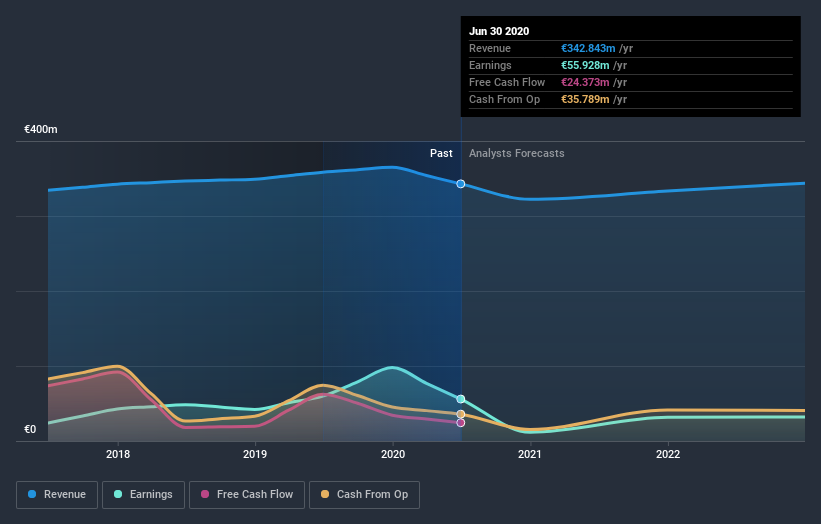Click the €0 y-axis label
Screen dimensions: 821x524
point(30,429)
